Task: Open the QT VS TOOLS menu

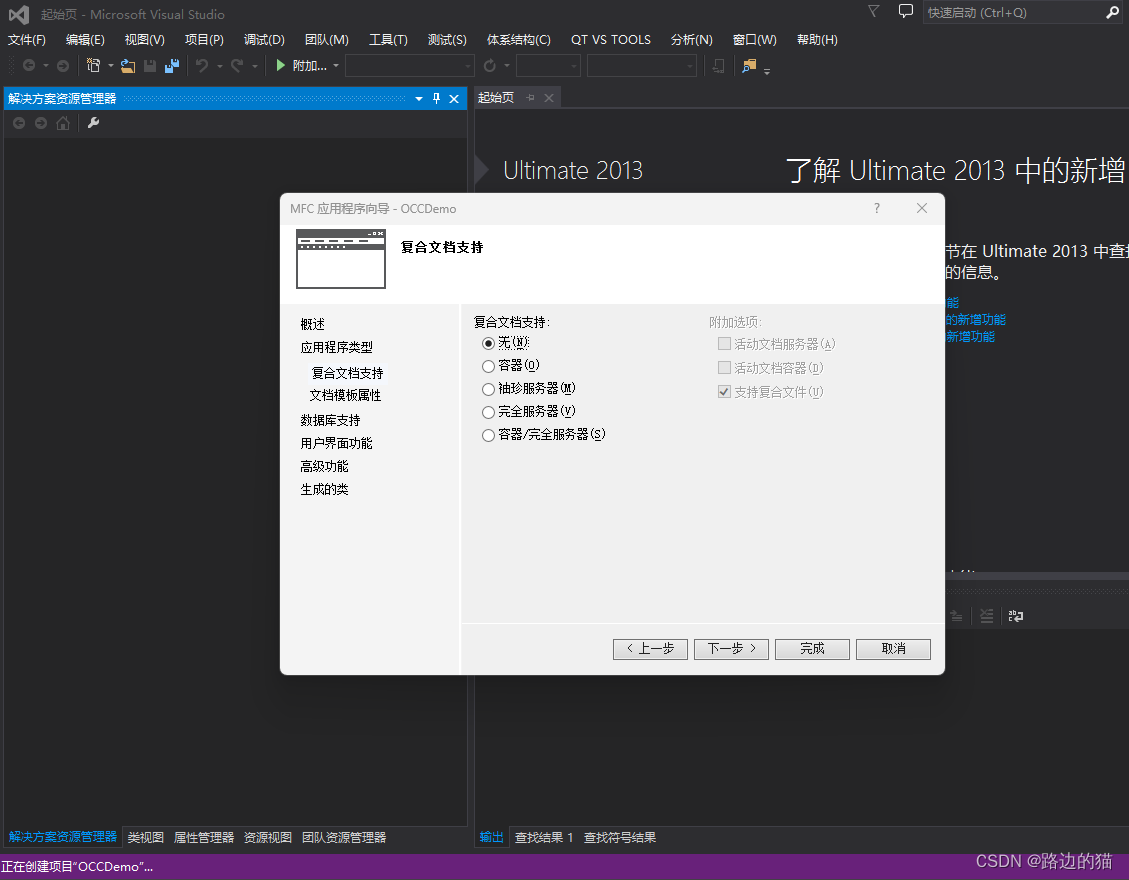Action: point(611,40)
